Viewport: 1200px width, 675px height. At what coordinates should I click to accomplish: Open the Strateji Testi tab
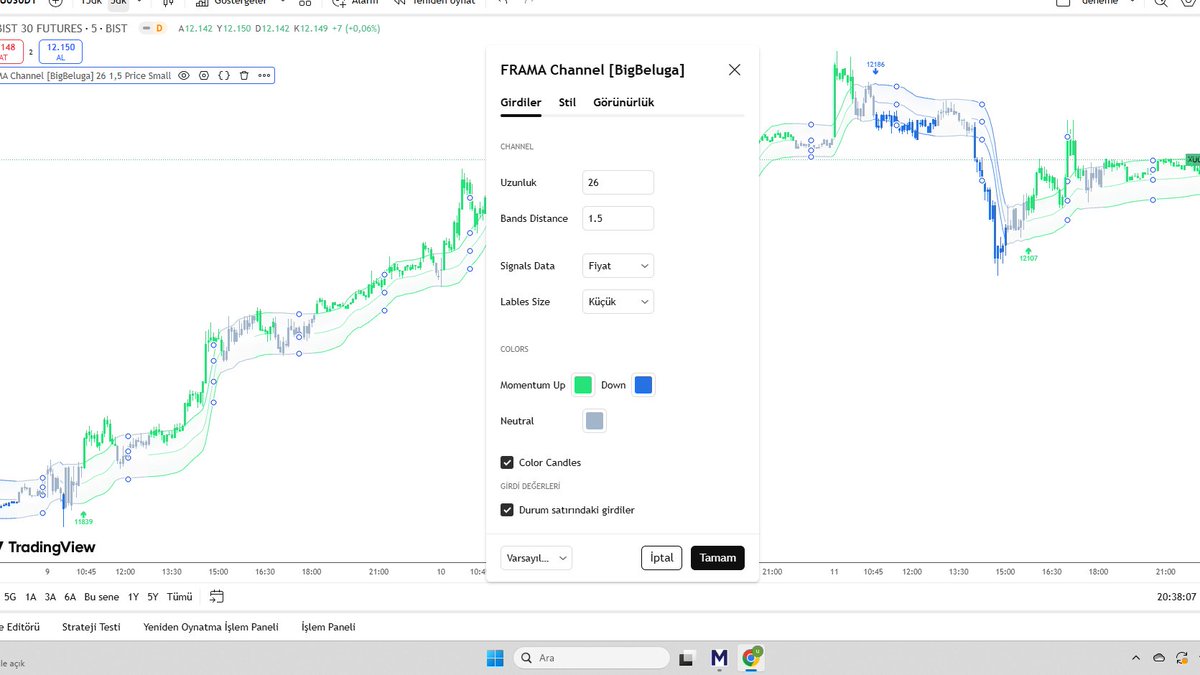pos(91,627)
